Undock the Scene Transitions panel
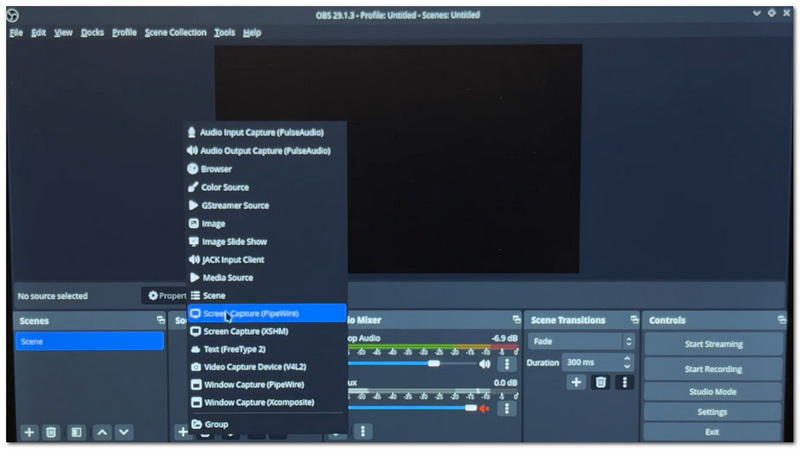The width and height of the screenshot is (800, 449). pos(634,319)
